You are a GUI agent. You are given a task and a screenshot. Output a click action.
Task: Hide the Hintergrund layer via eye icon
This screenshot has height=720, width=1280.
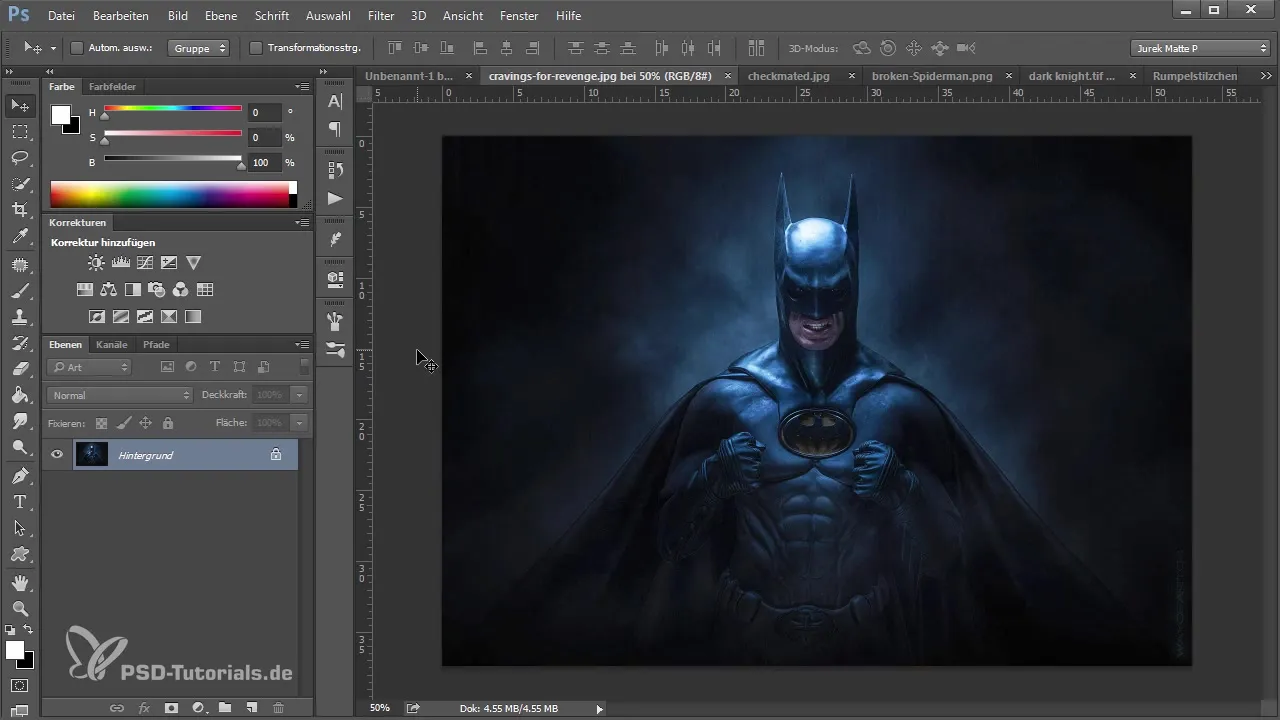pos(57,455)
